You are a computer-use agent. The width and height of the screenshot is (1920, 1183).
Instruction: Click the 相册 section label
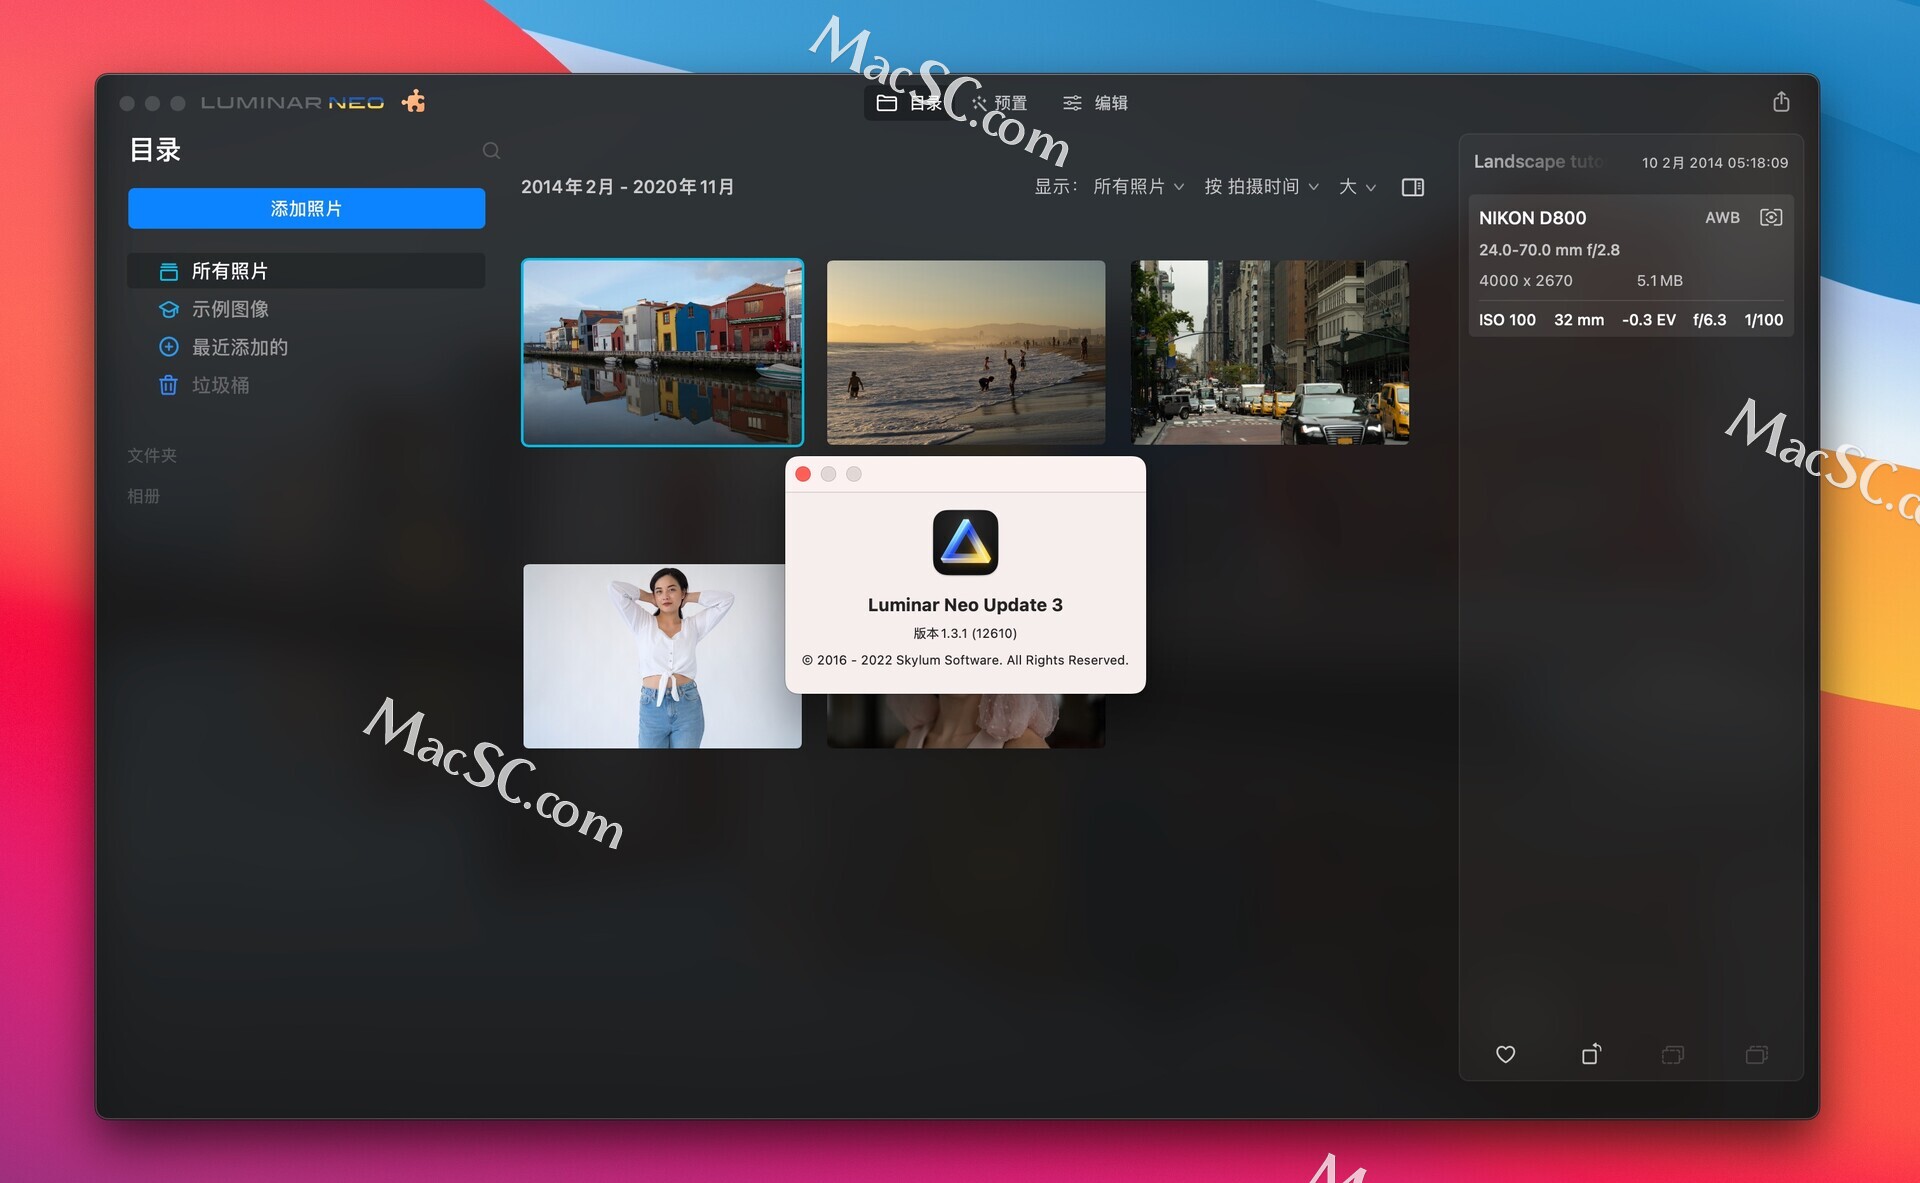(144, 496)
